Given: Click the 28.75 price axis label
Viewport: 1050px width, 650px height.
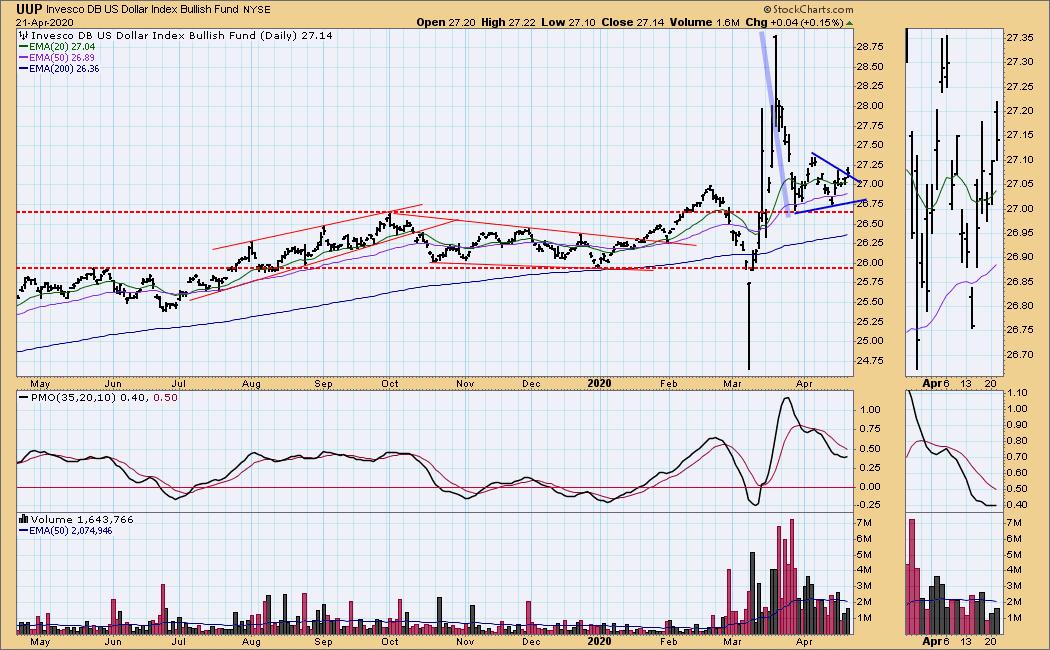Looking at the screenshot, I should point(869,47).
